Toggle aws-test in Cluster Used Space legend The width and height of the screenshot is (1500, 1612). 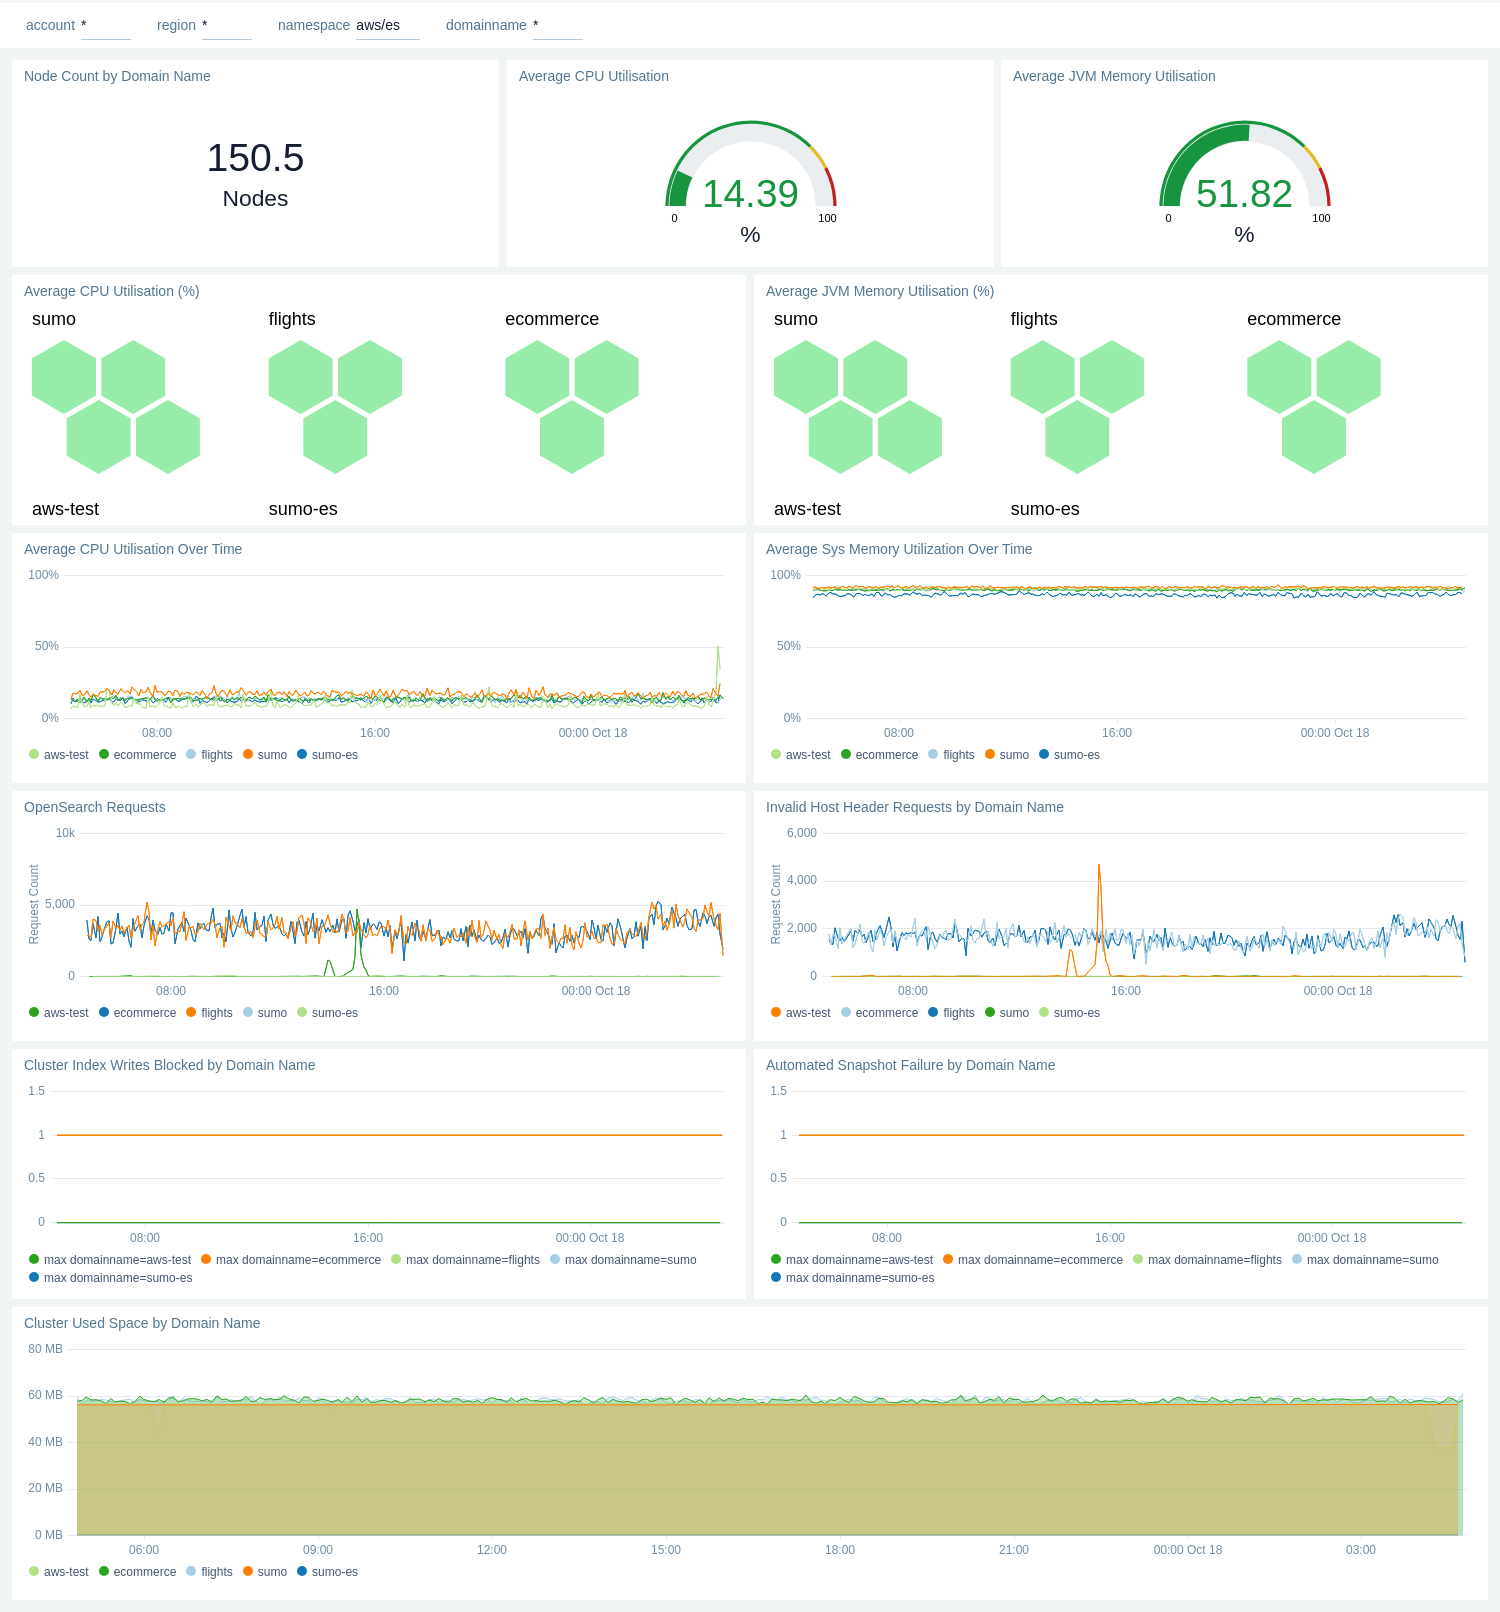[59, 1572]
